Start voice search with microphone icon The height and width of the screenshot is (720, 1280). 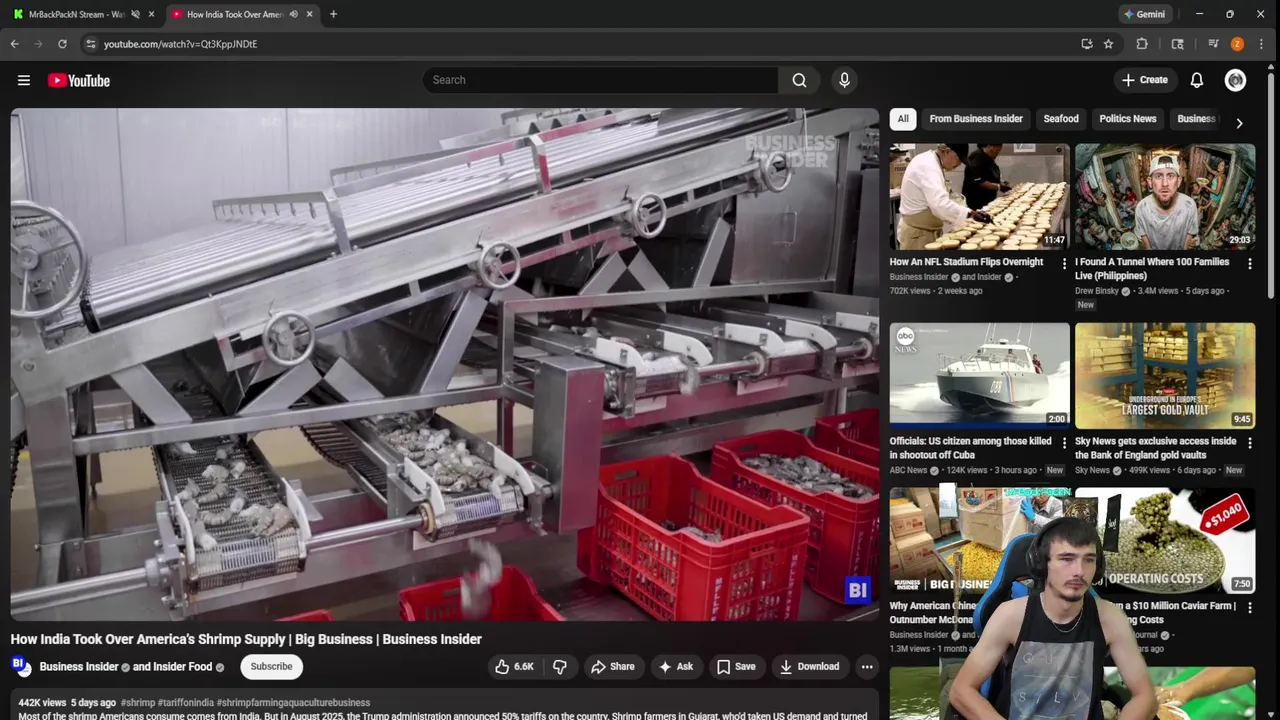coord(845,80)
